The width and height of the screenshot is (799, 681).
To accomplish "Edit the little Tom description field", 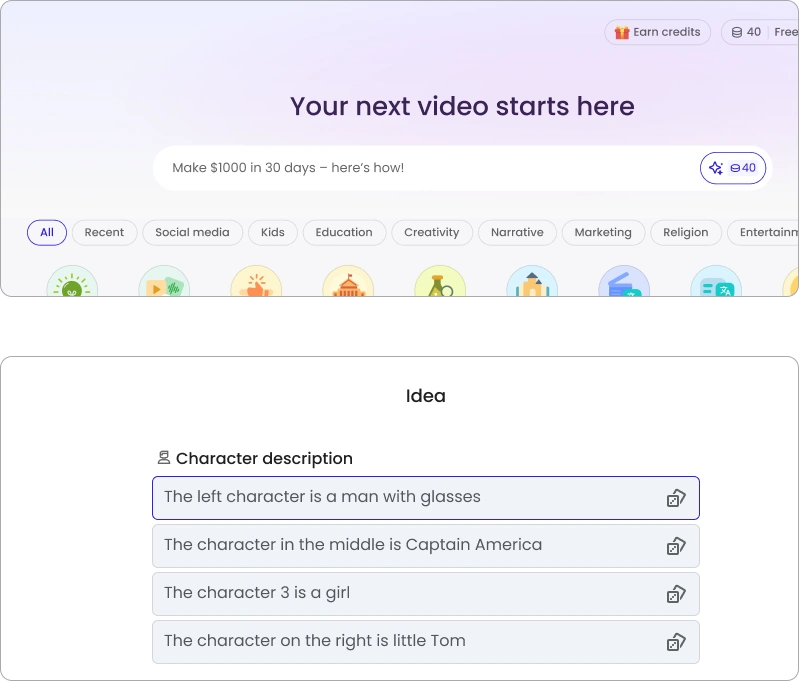I will [425, 642].
